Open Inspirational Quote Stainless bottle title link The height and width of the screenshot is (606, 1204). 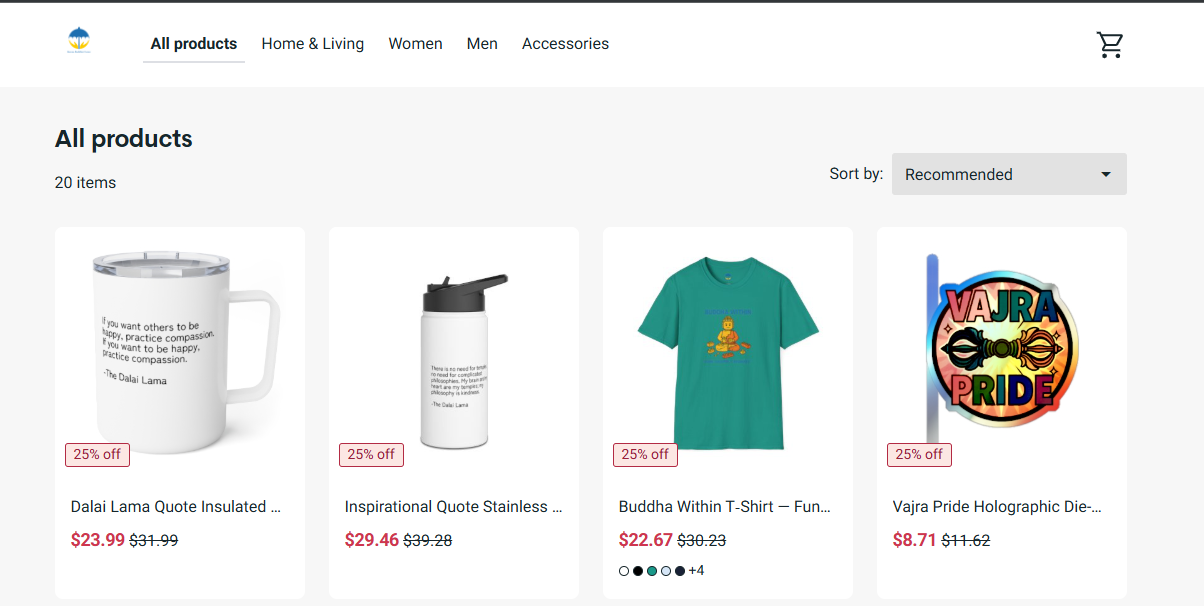pos(454,507)
